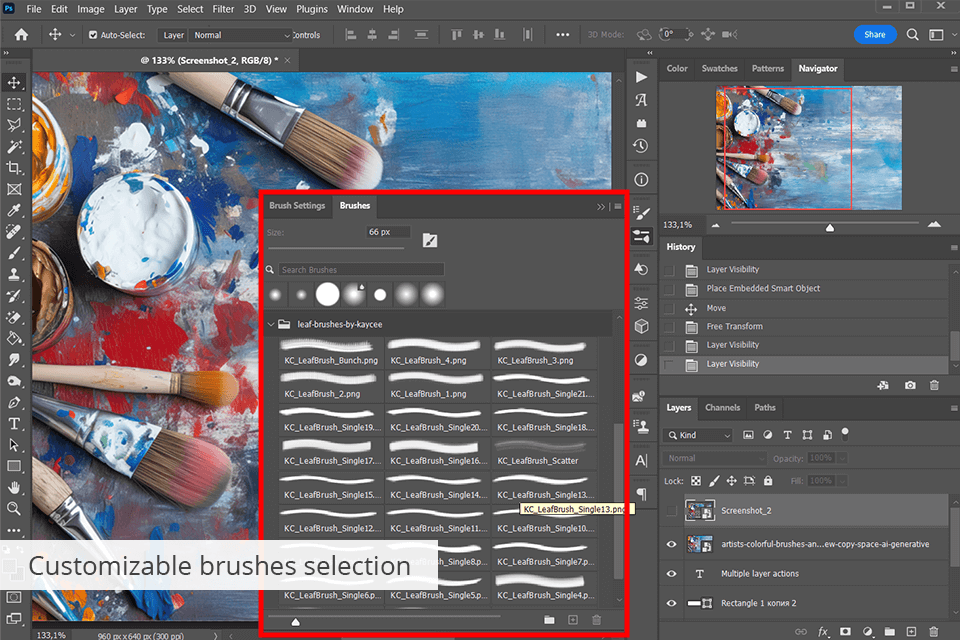This screenshot has height=640, width=960.
Task: Toggle the Auto-Select checkbox
Action: [x=93, y=35]
